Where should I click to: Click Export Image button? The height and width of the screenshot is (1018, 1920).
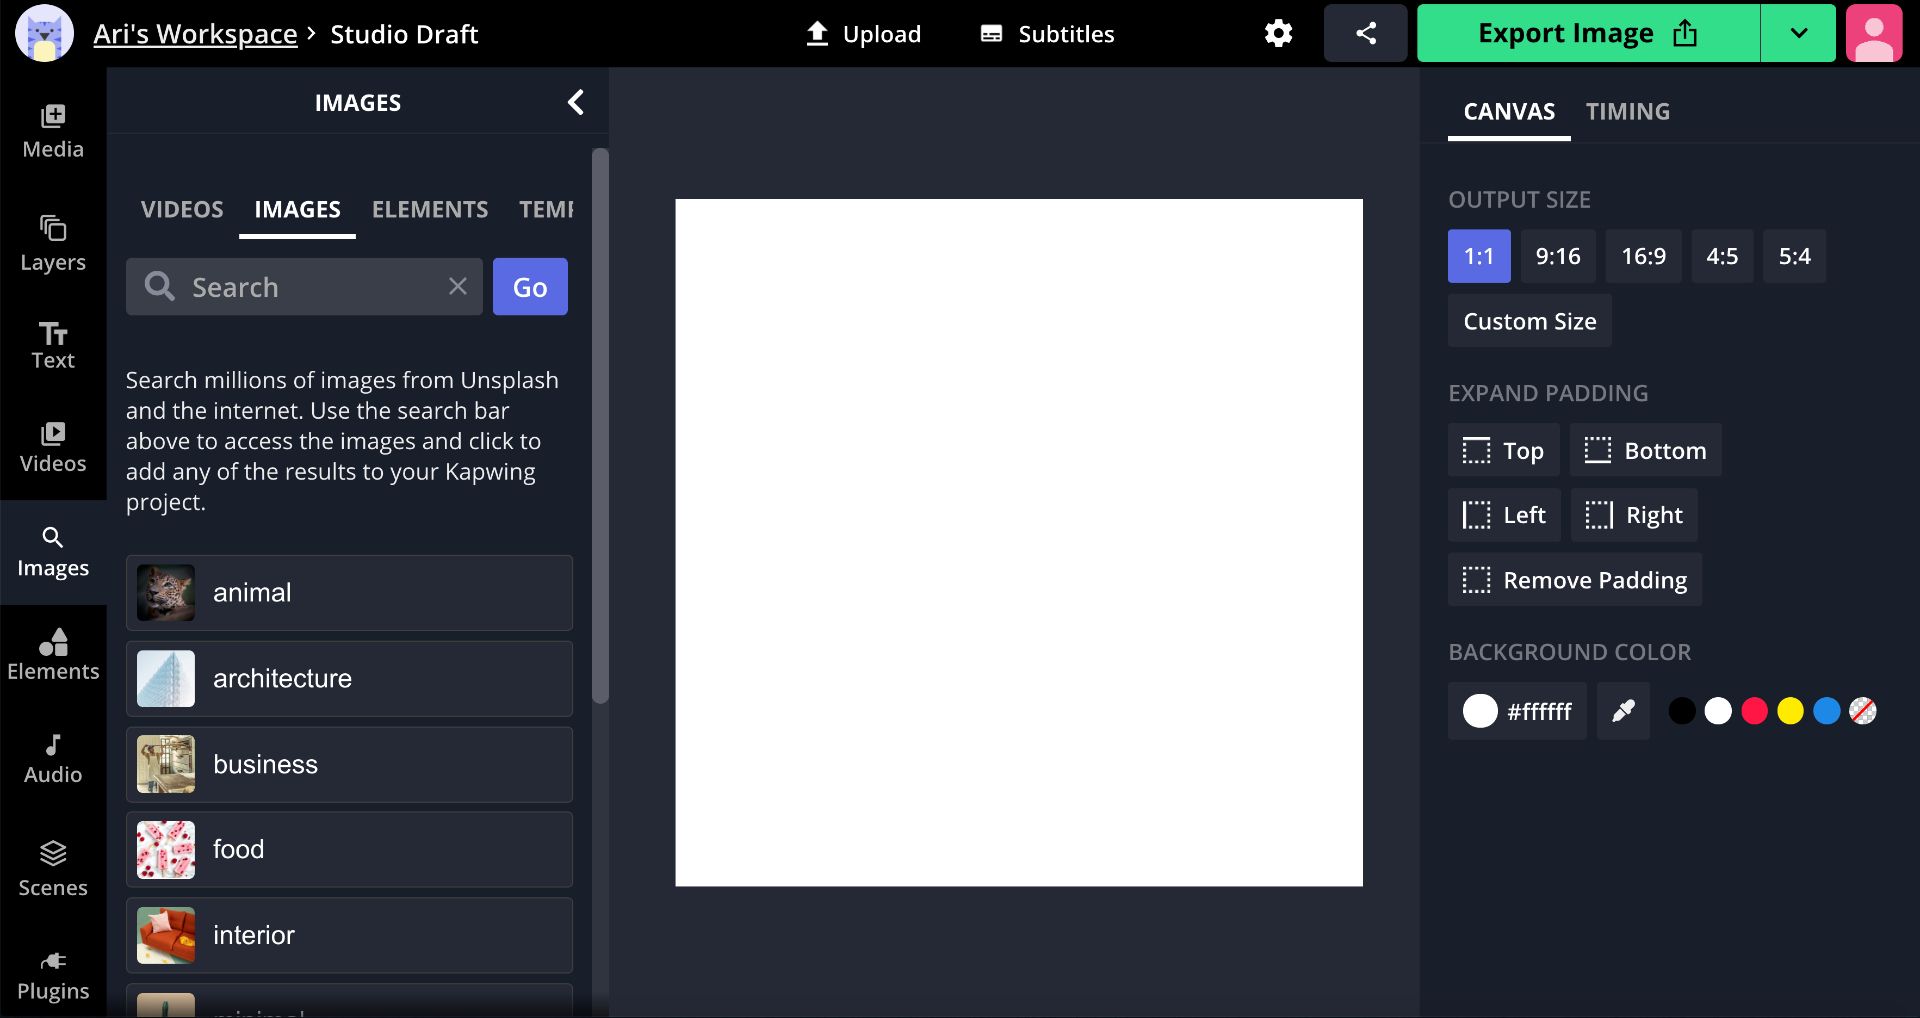point(1588,33)
